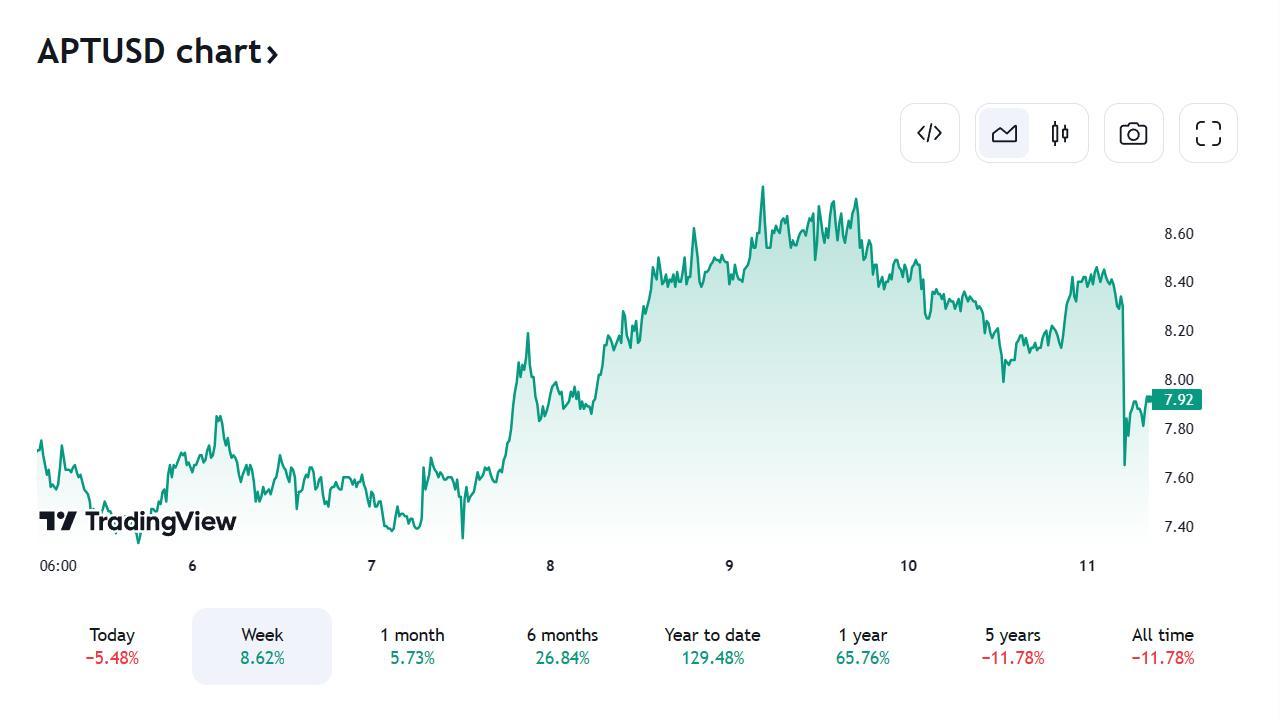Open the chart in fullscreen mode
1280x720 pixels.
(1208, 133)
